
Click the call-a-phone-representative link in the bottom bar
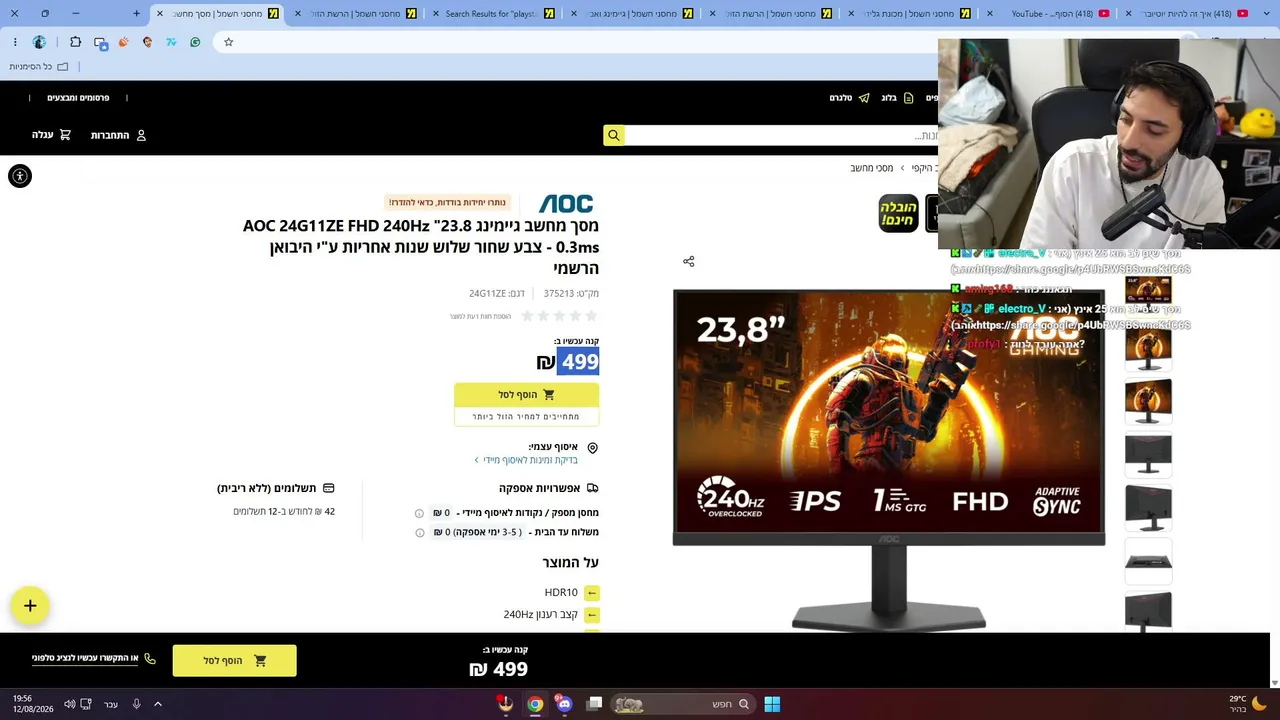93,659
